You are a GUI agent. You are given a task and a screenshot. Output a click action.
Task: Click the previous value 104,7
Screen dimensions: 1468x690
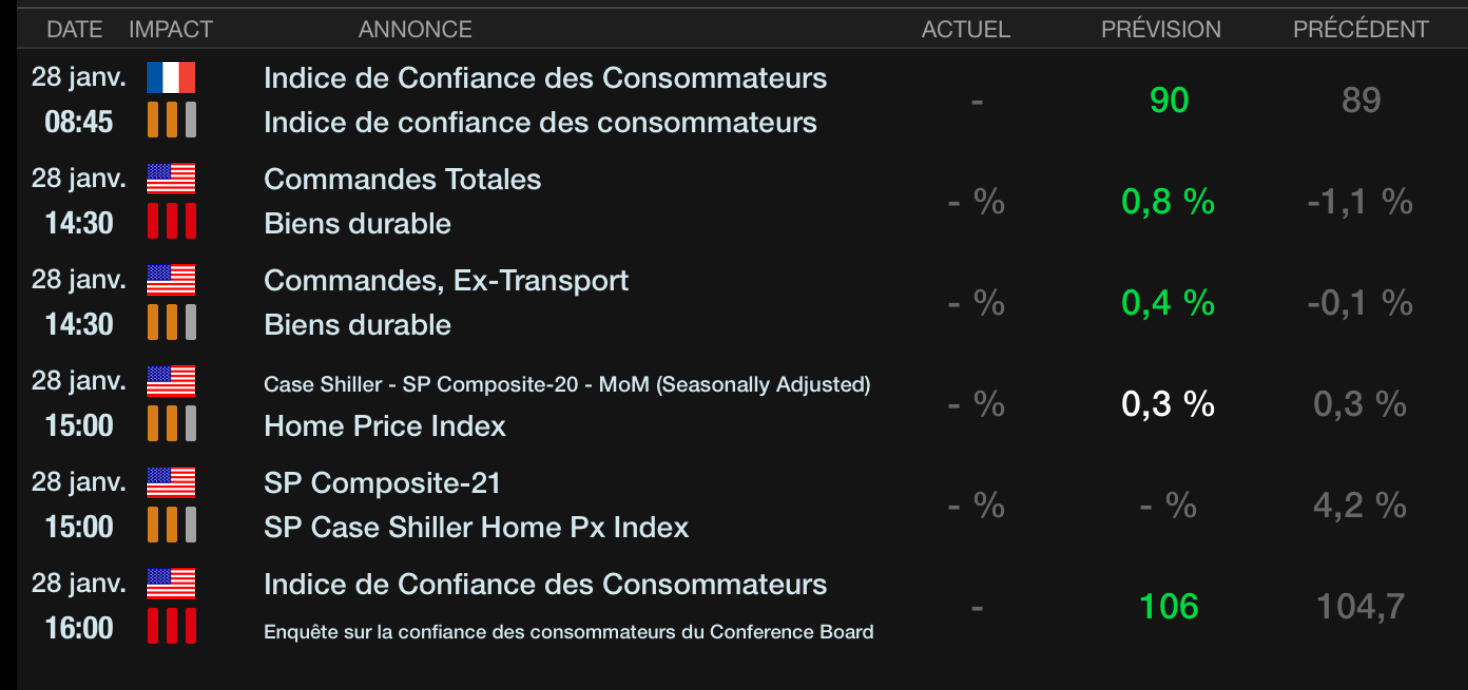click(x=1360, y=606)
